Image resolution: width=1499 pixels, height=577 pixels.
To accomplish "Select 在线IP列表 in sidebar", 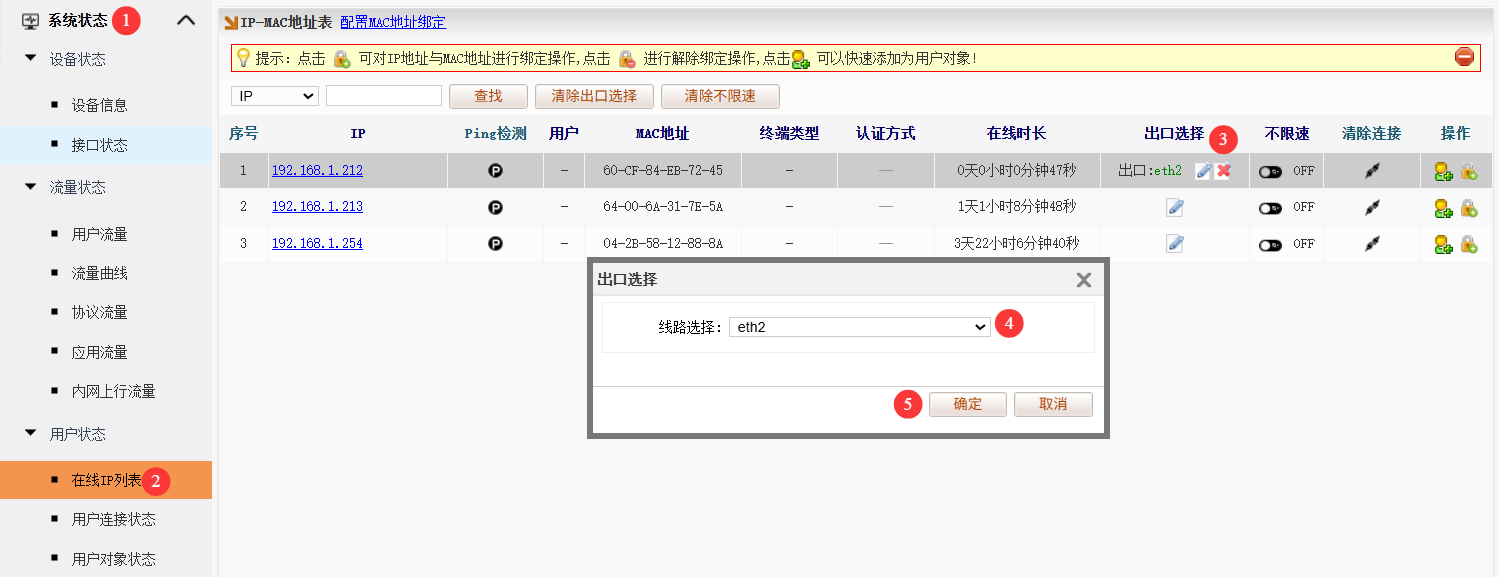I will pyautogui.click(x=106, y=480).
